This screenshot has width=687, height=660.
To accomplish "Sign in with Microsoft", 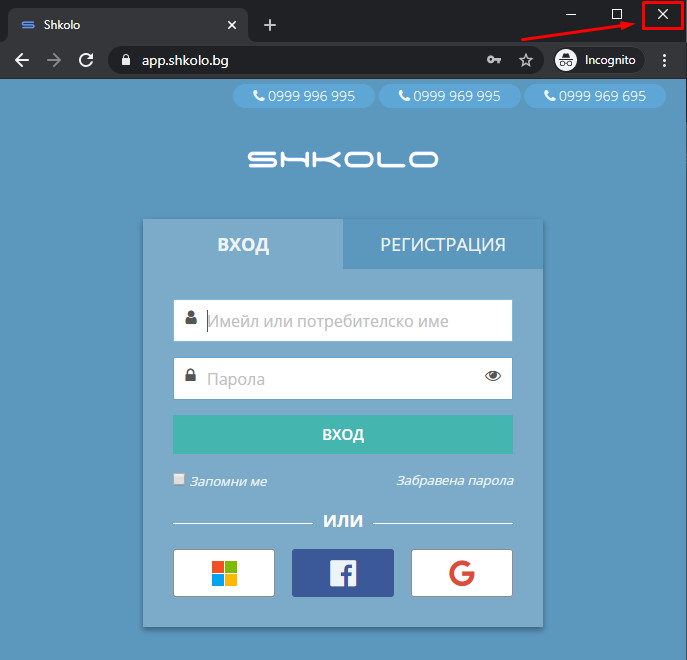I will [224, 573].
